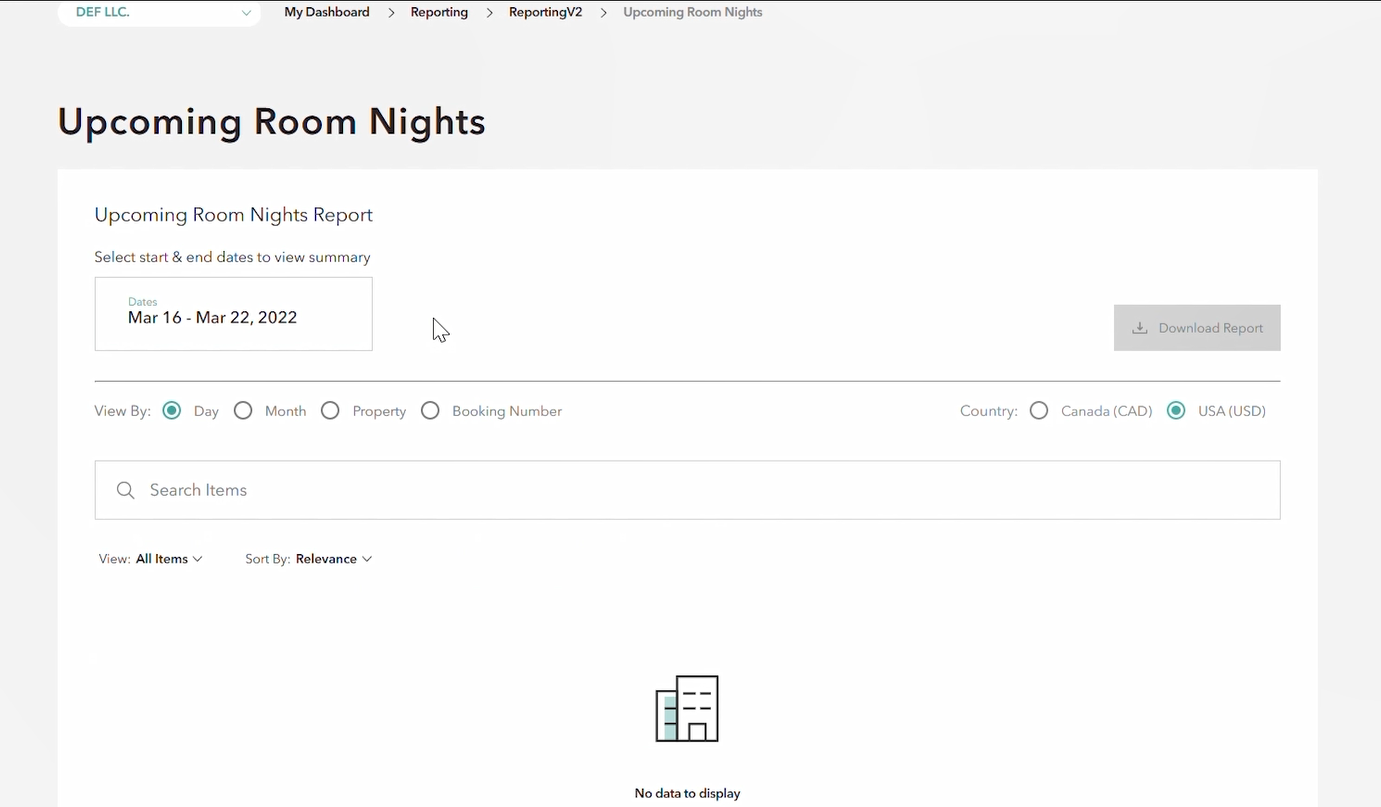This screenshot has width=1381, height=807.
Task: Click the magnifier icon in Search Items
Action: click(125, 490)
